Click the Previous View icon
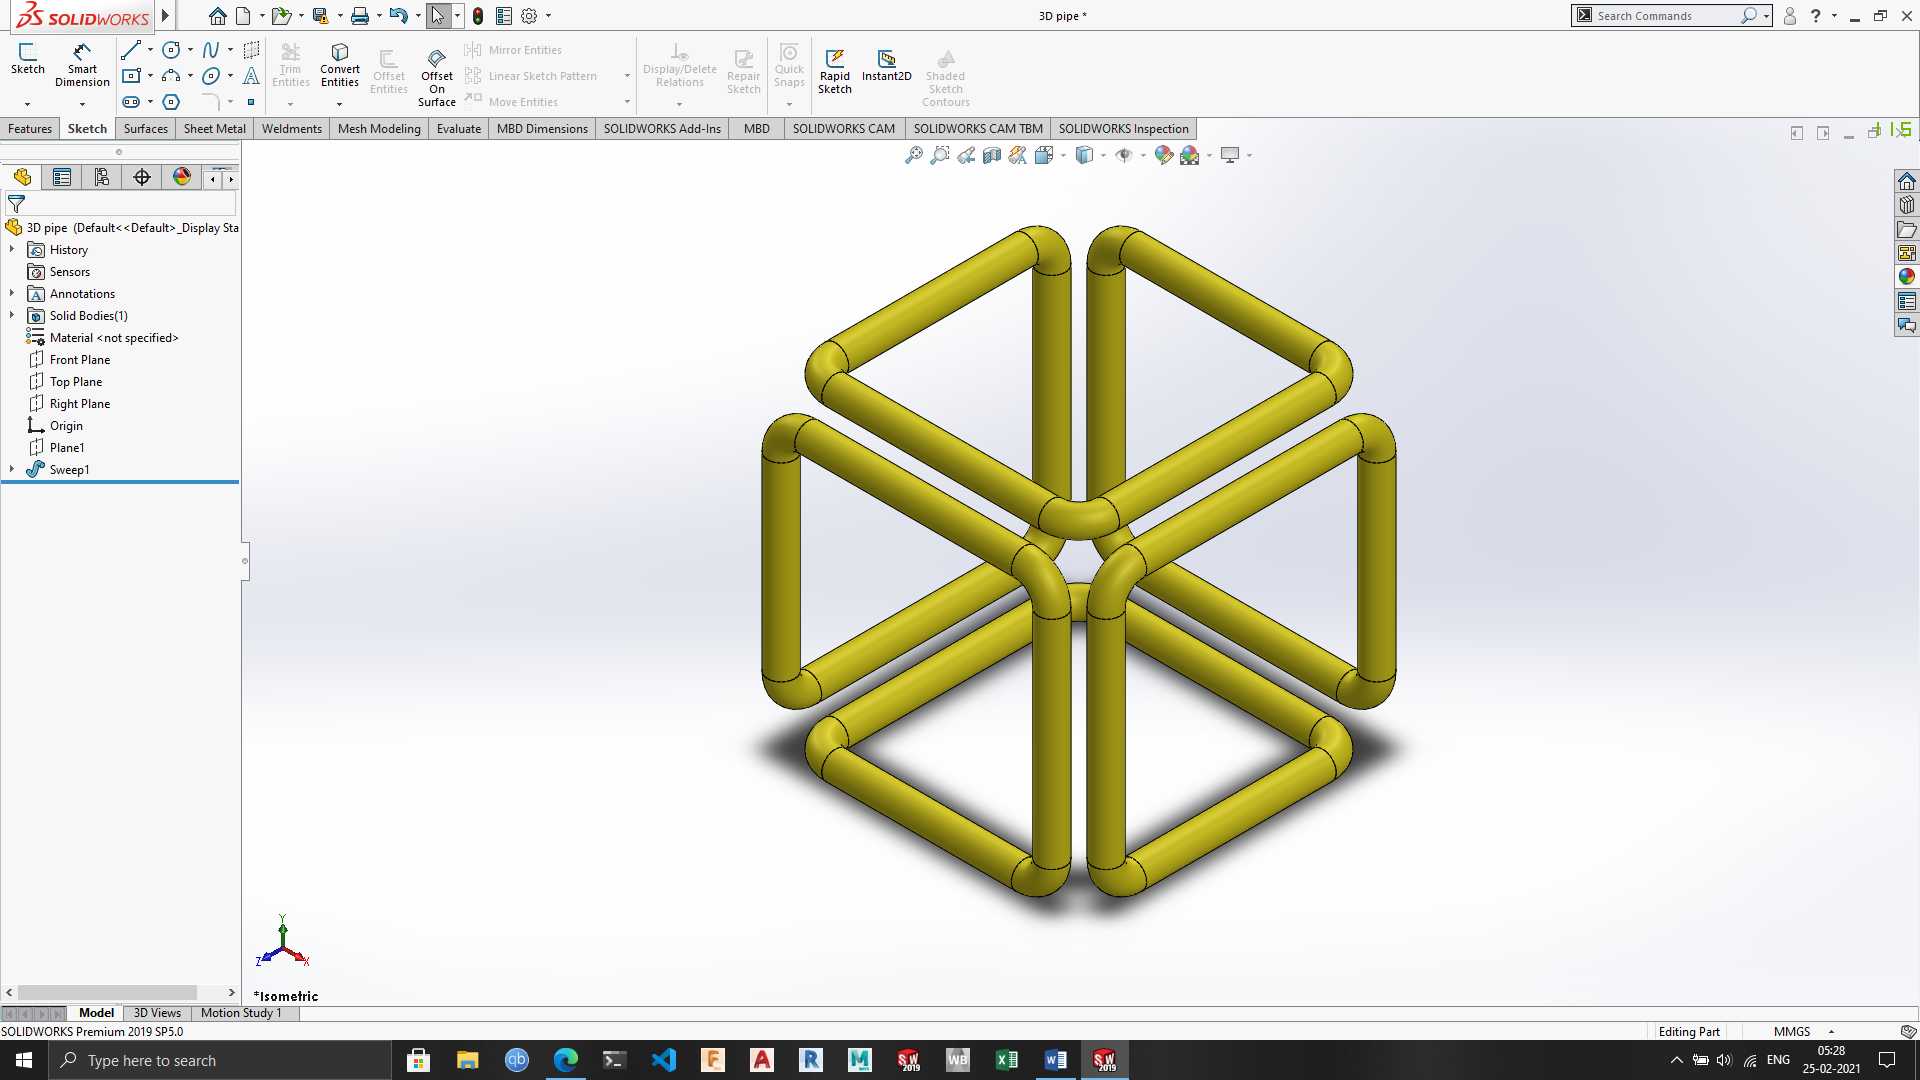 pyautogui.click(x=965, y=155)
